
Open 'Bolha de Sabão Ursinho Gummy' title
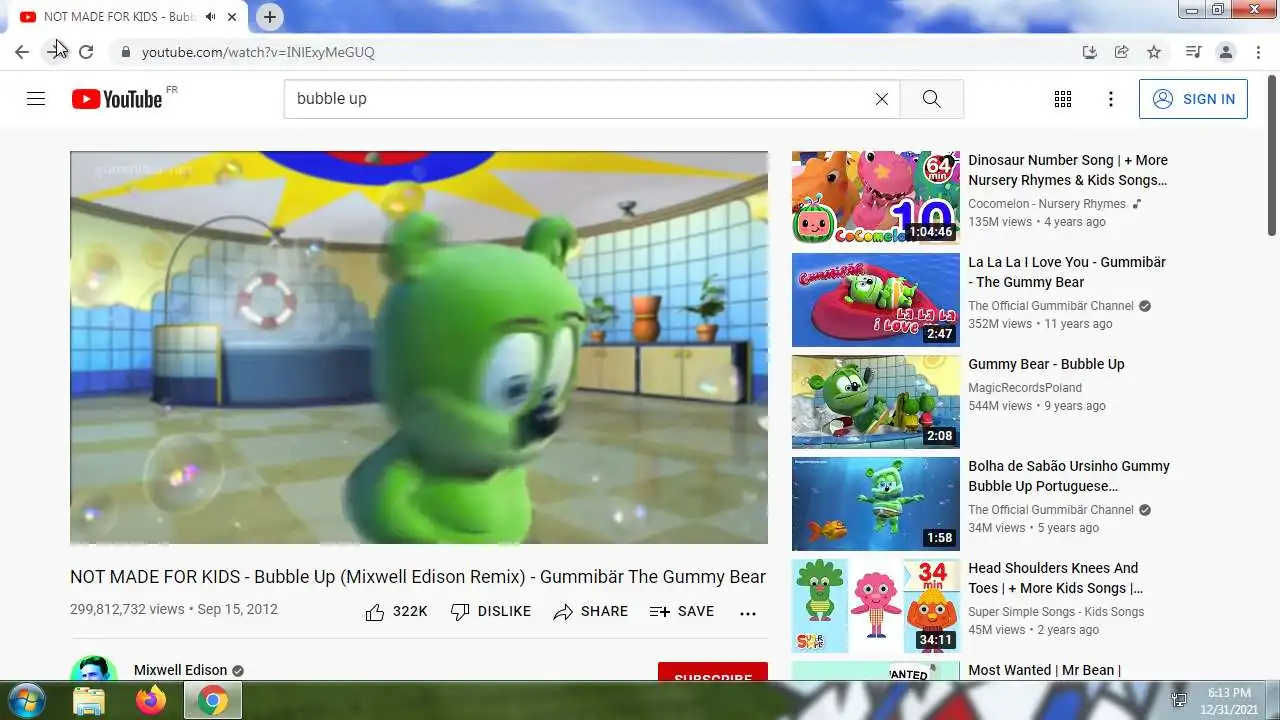click(1069, 476)
